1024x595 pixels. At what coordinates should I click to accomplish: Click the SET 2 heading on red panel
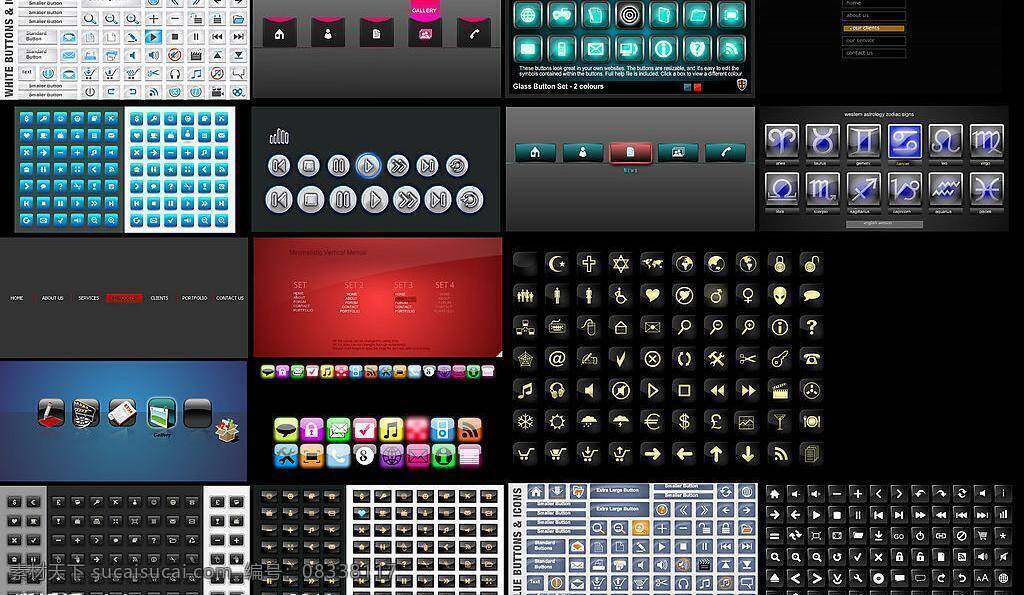tap(354, 285)
